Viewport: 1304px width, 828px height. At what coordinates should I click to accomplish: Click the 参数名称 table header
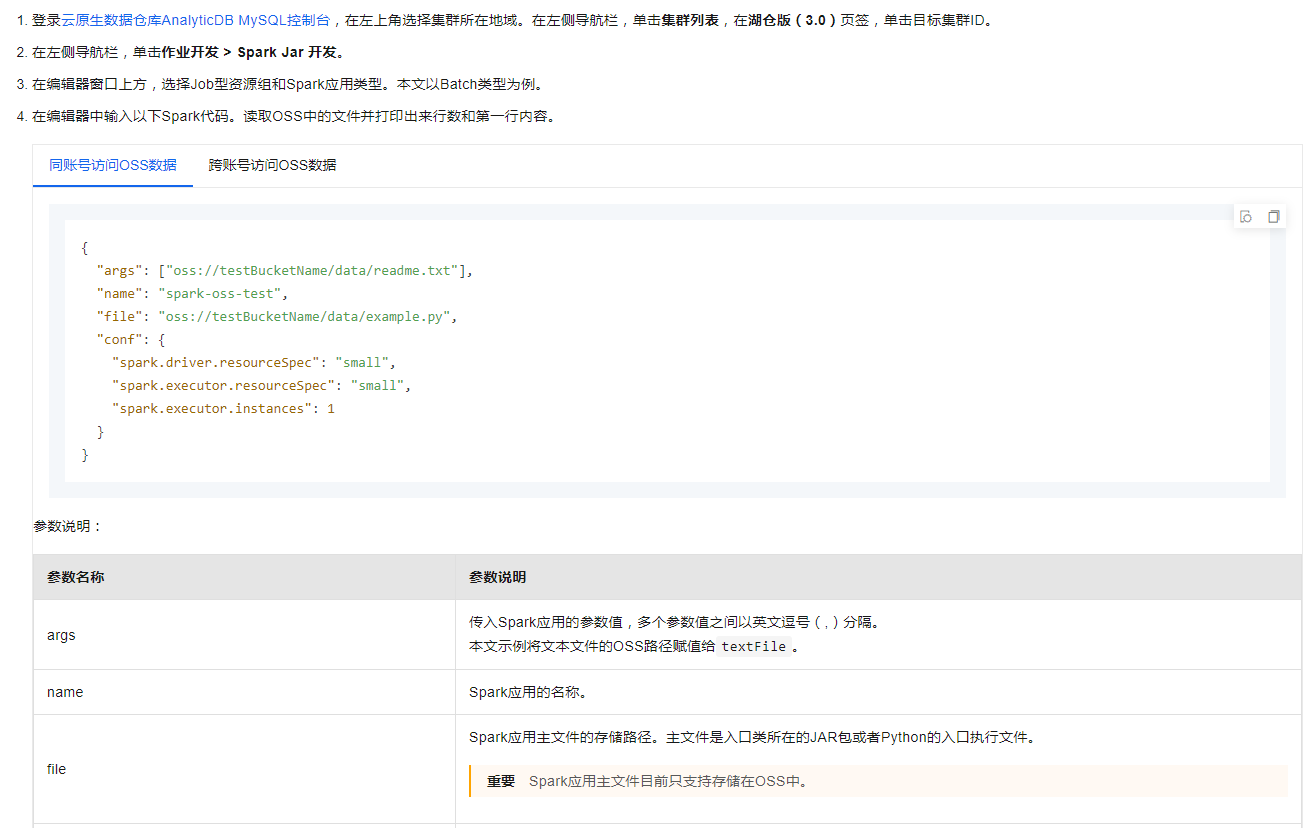(x=244, y=577)
